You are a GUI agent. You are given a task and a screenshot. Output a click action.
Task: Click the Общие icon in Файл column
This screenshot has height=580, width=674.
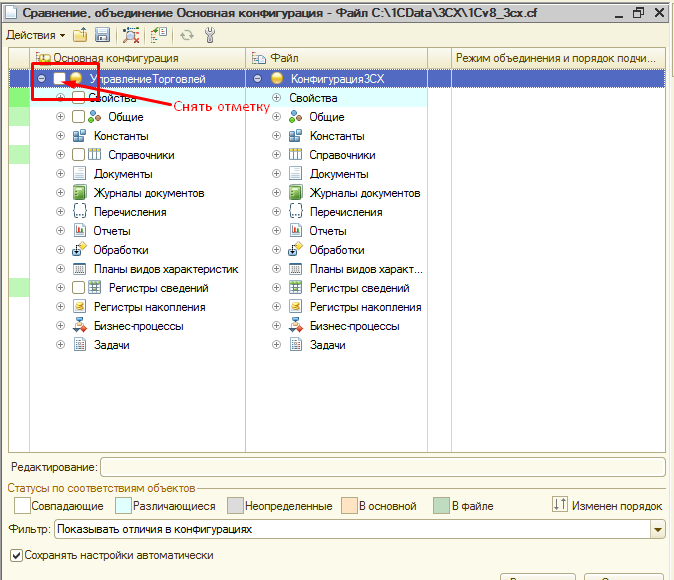pos(295,117)
